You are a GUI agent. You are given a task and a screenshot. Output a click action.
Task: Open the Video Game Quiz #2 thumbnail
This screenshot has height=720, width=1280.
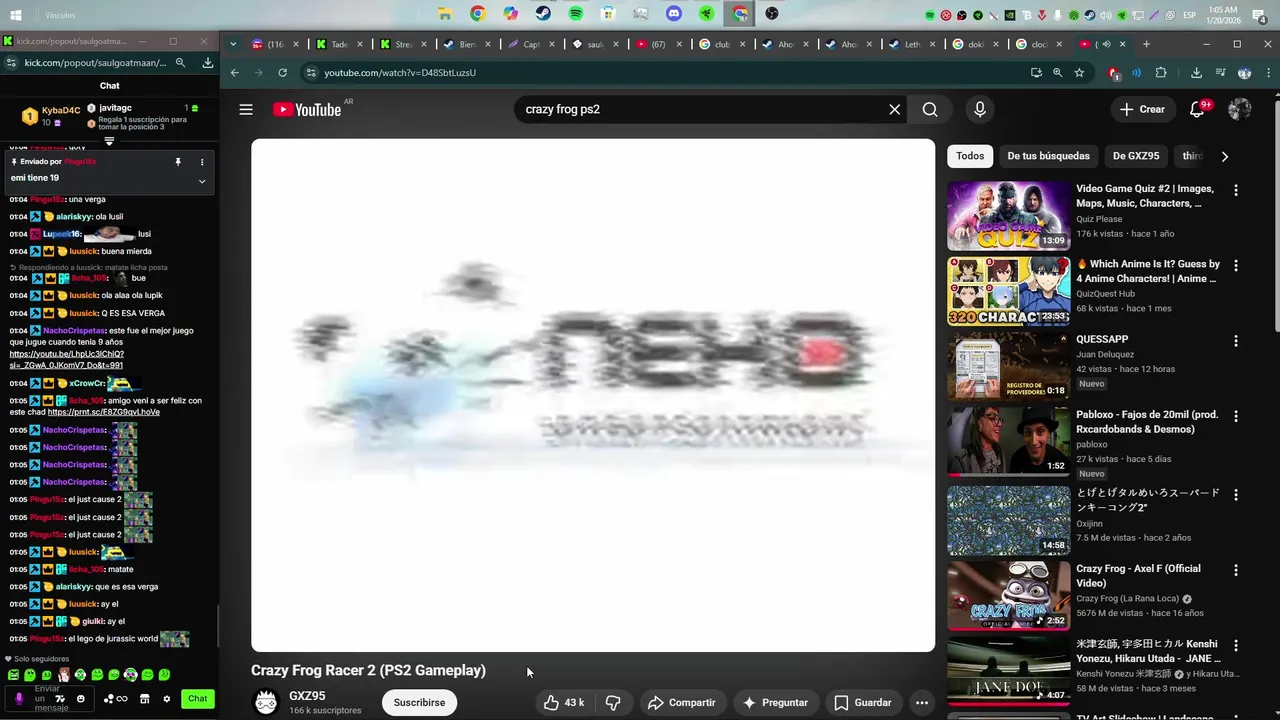(x=1008, y=215)
